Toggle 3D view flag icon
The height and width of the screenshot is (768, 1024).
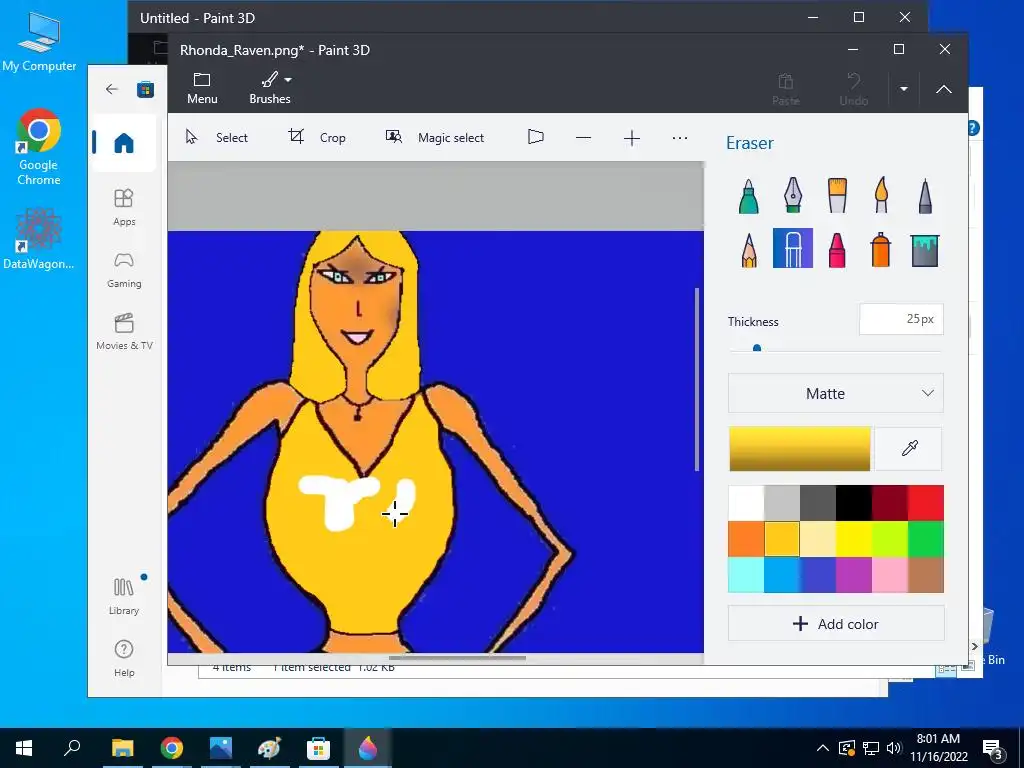coord(536,137)
